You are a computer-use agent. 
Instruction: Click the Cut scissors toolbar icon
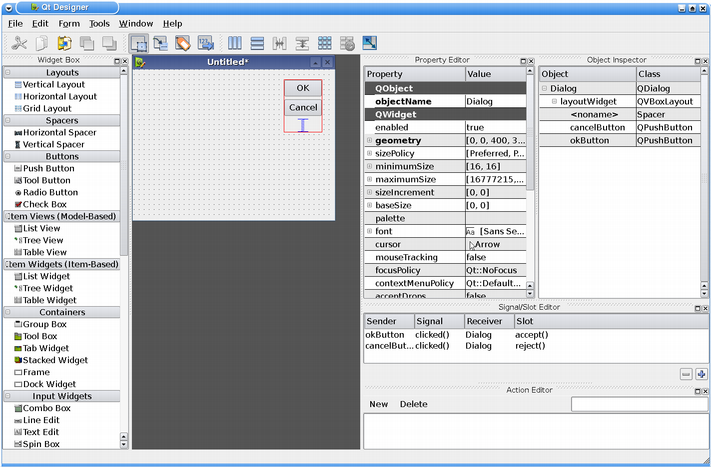(x=19, y=43)
